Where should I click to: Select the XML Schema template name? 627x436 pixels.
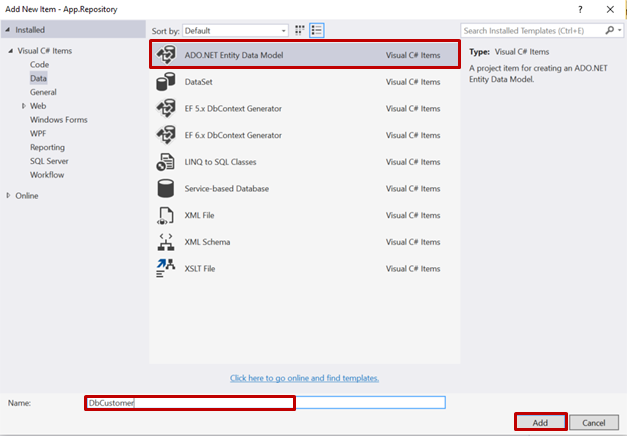click(x=207, y=242)
